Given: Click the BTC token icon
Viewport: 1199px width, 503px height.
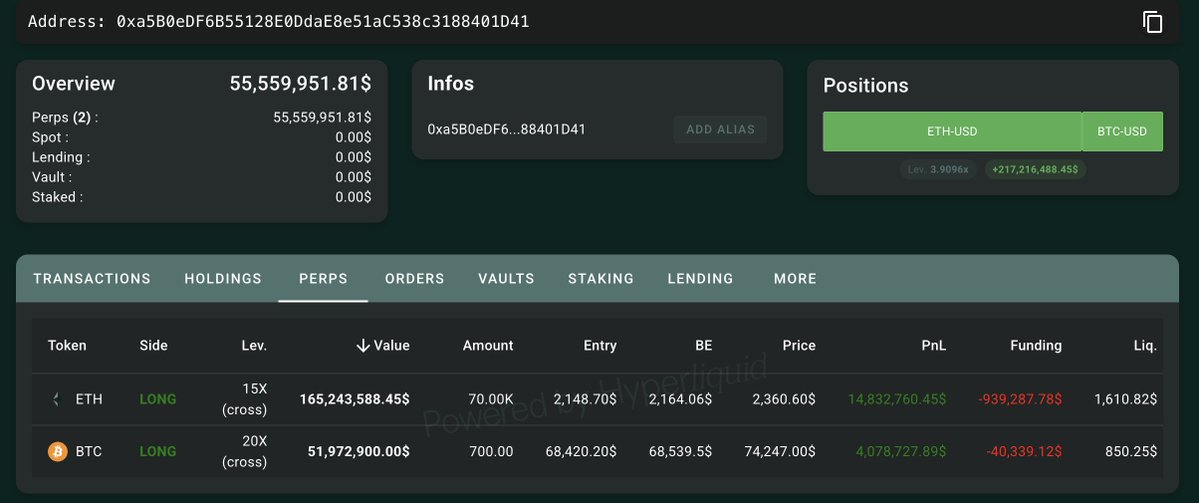Looking at the screenshot, I should [x=57, y=451].
